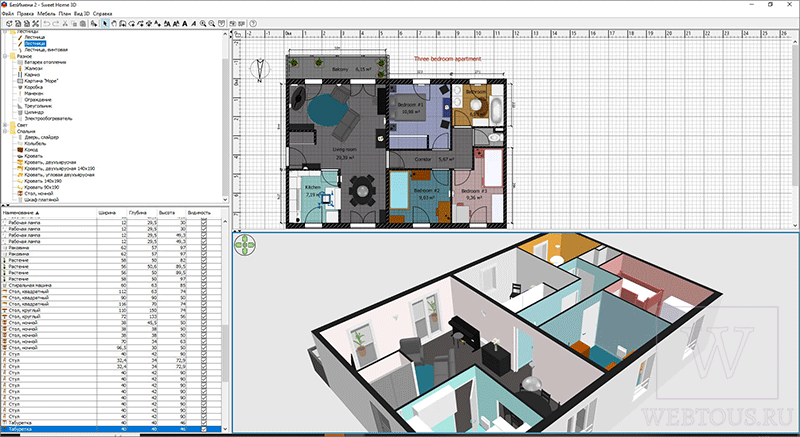The height and width of the screenshot is (437, 800).
Task: Click the catalog tree vertical scrollbar
Action: (x=225, y=117)
